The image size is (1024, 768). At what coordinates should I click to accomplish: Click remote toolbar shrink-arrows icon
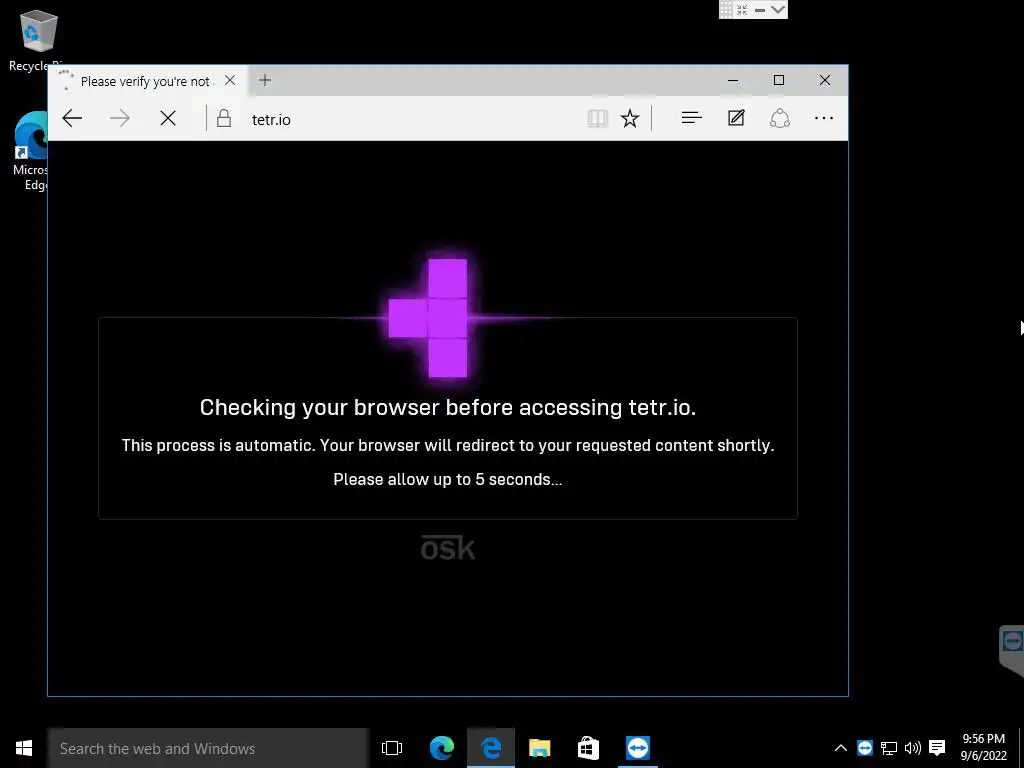click(x=742, y=10)
